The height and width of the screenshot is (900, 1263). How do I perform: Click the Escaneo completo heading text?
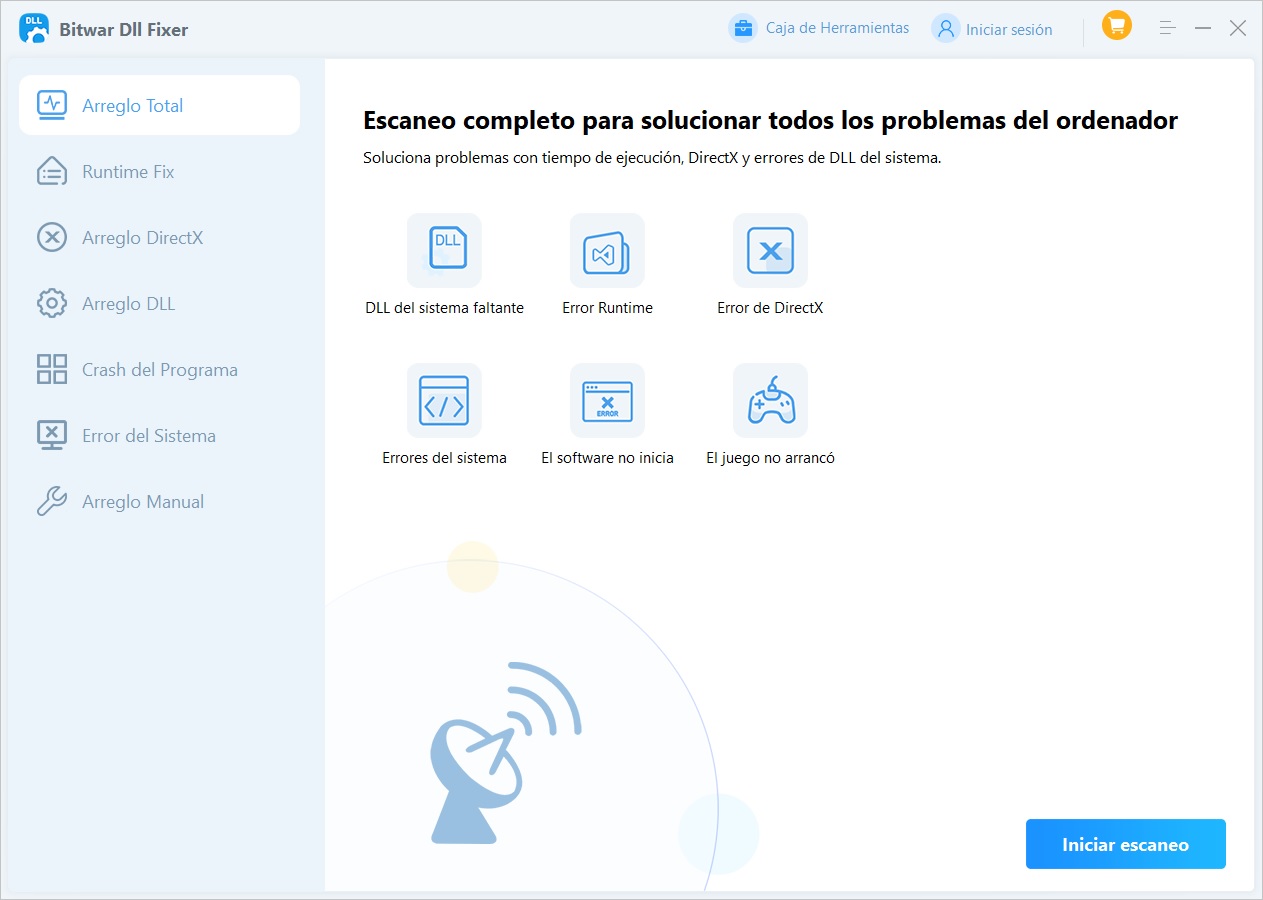click(x=770, y=121)
